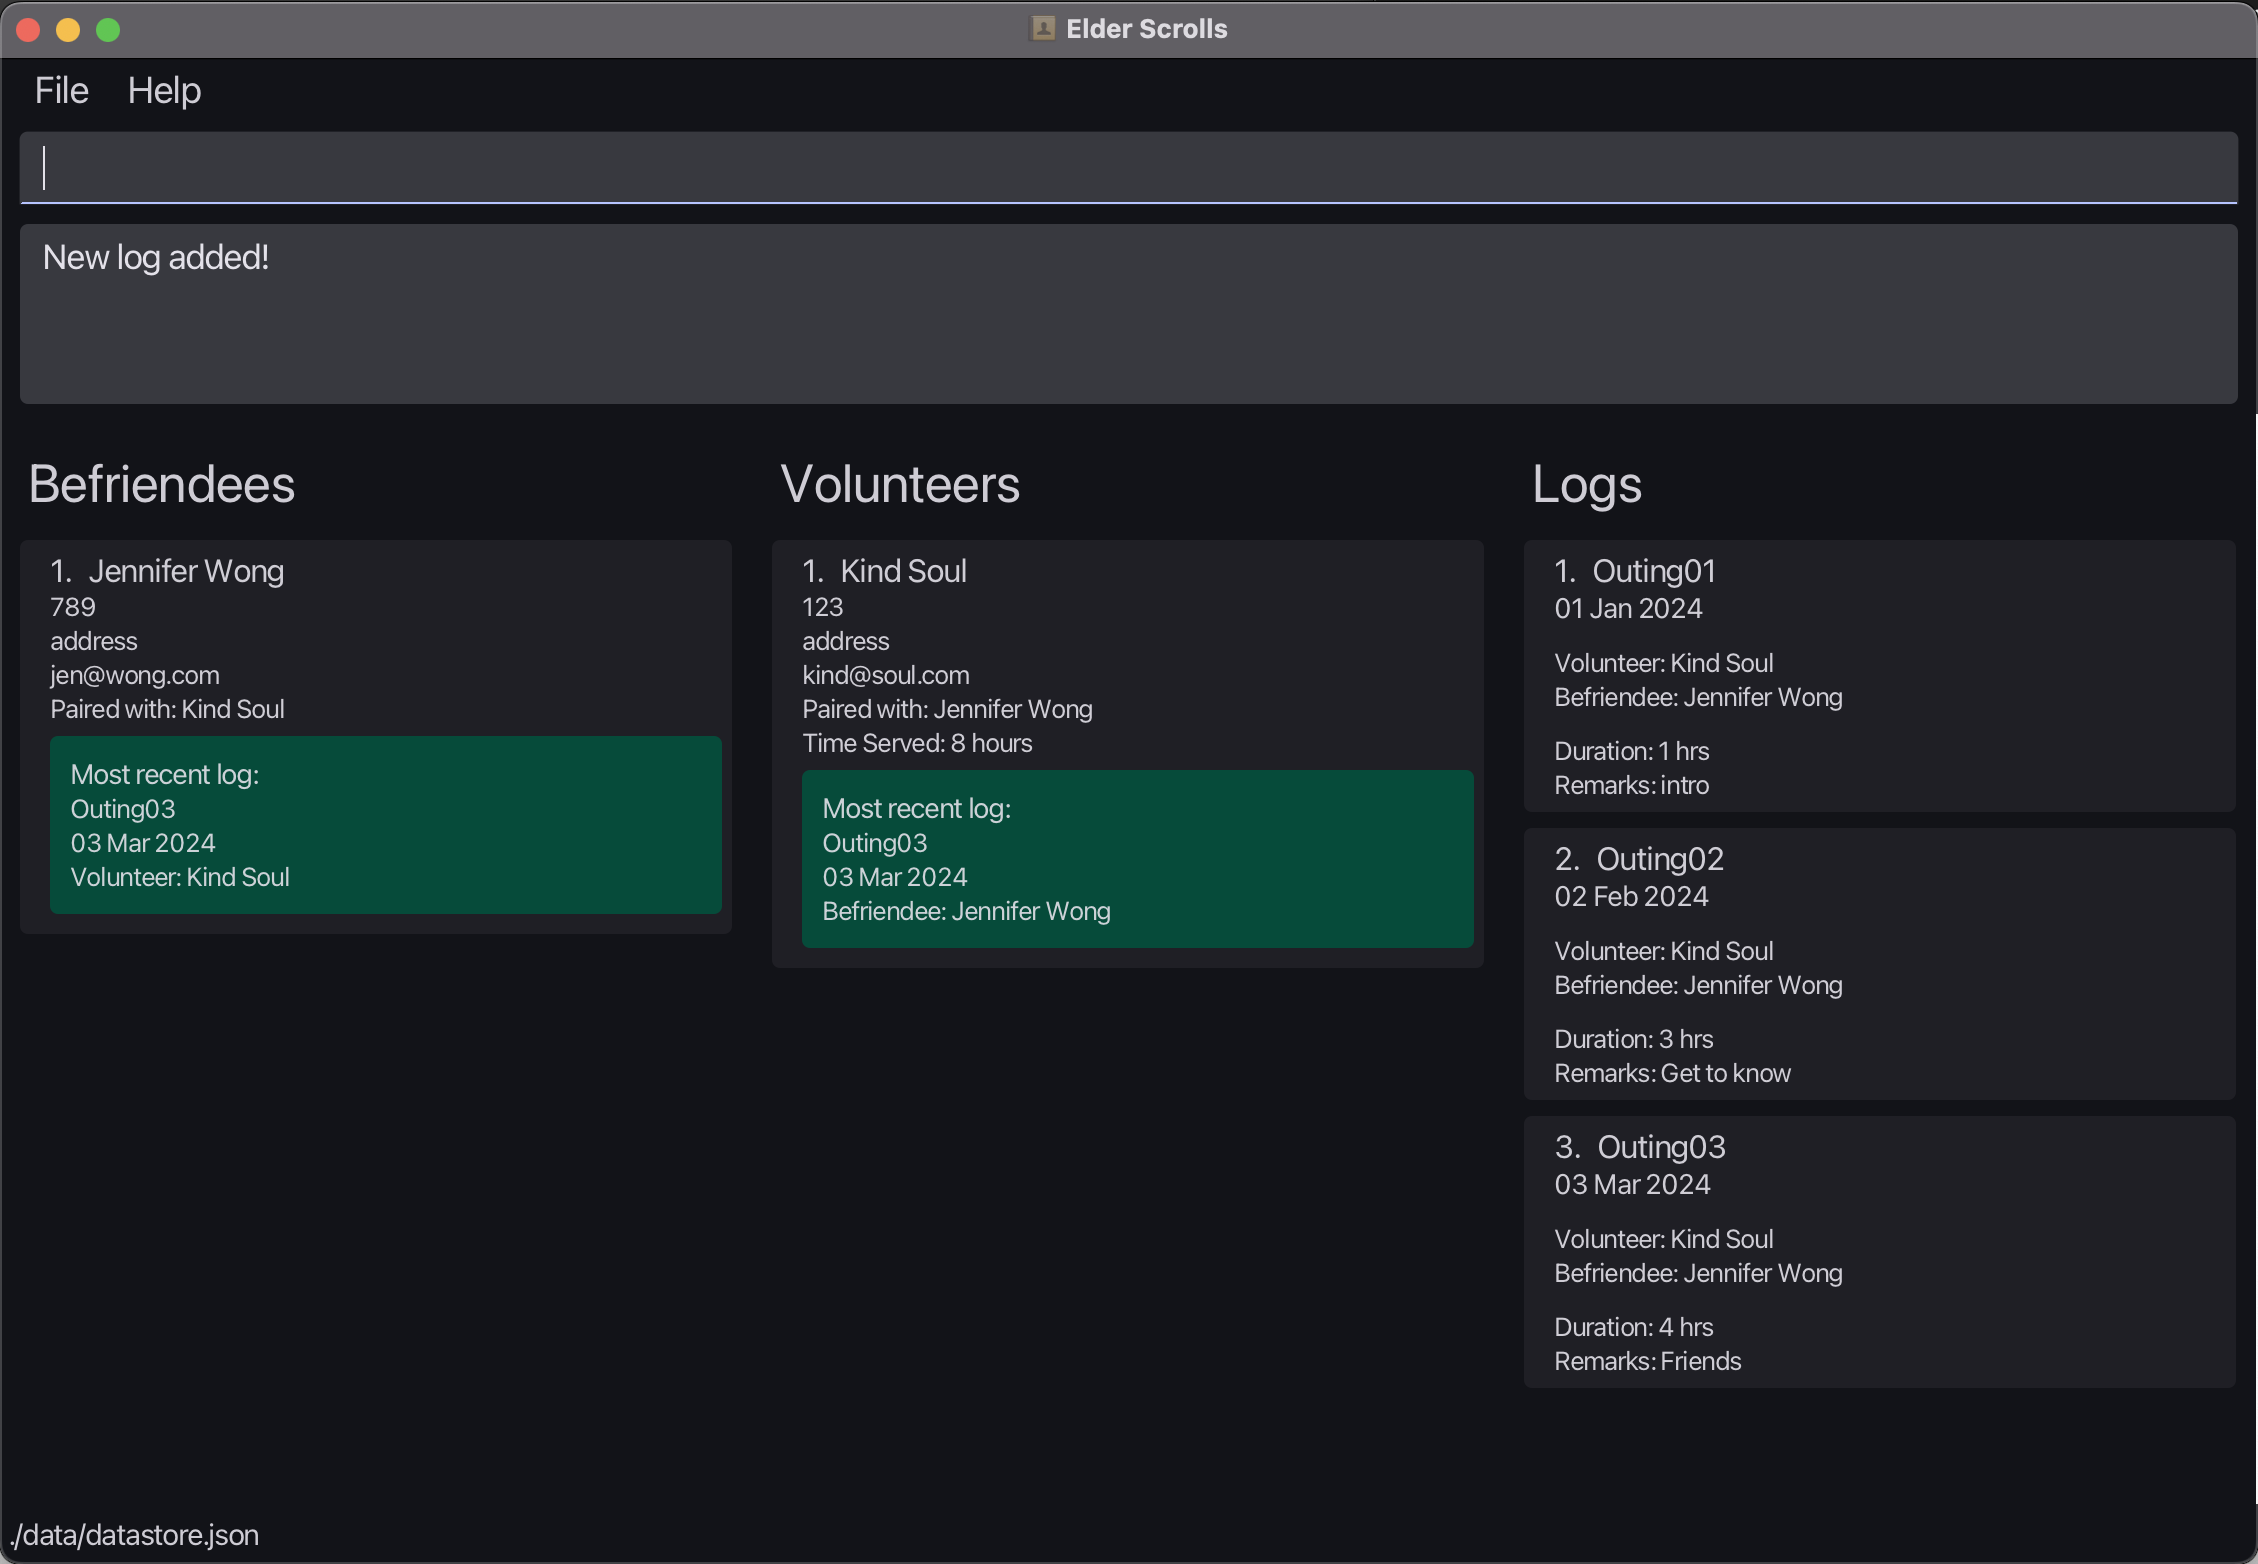The width and height of the screenshot is (2258, 1564).
Task: Click the Volunteers heading
Action: 899,485
